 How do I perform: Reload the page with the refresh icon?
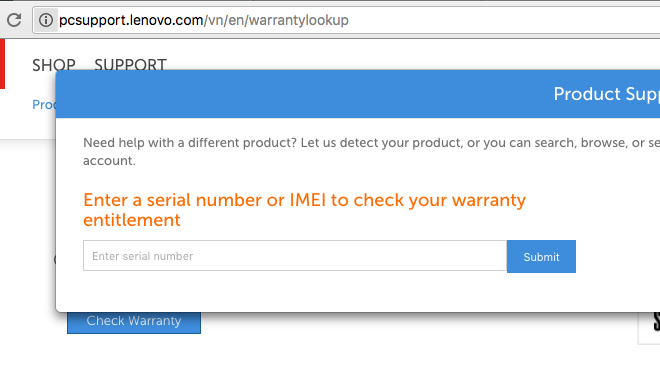pos(14,20)
